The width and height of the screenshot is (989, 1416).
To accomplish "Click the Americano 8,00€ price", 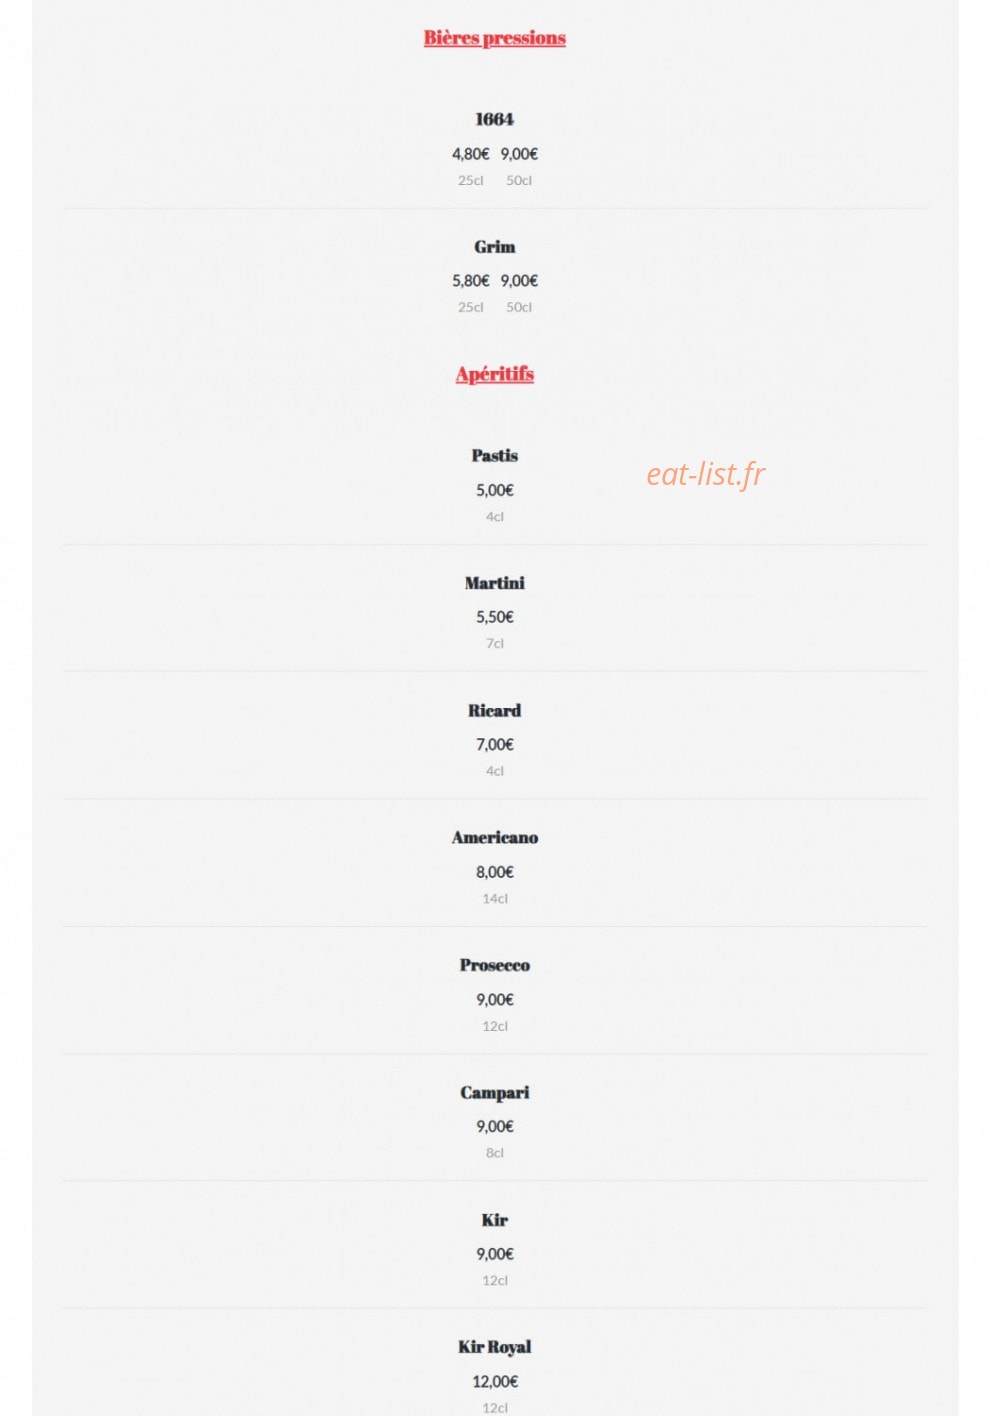I will 494,872.
